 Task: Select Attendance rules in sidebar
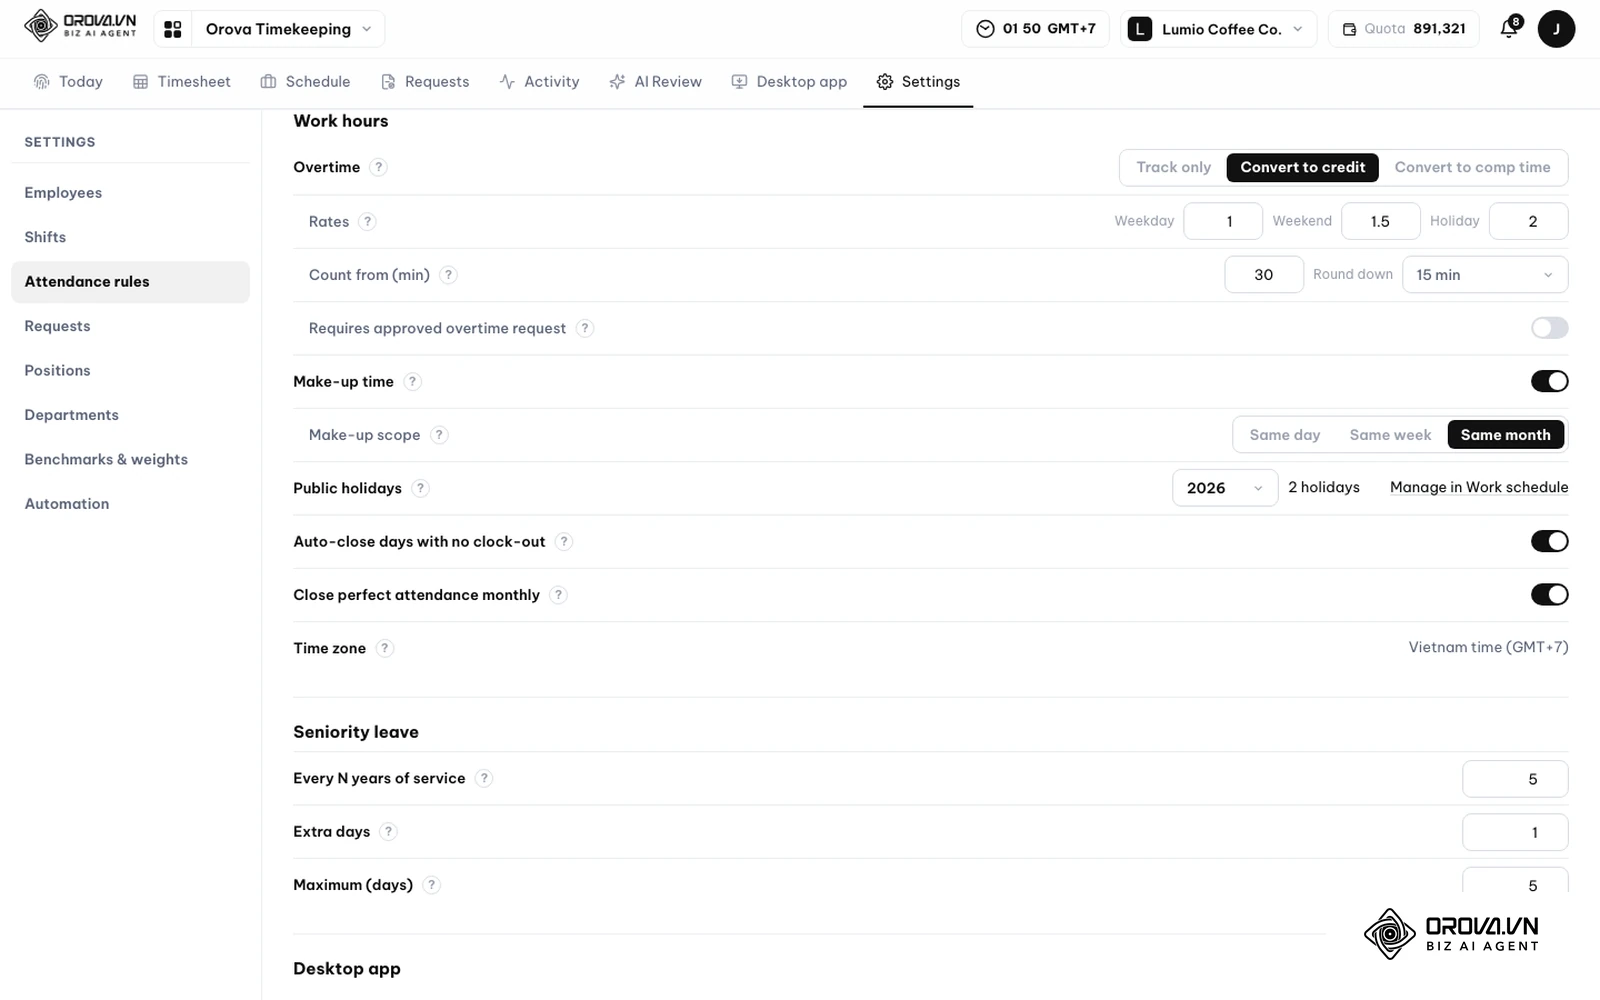coord(130,282)
